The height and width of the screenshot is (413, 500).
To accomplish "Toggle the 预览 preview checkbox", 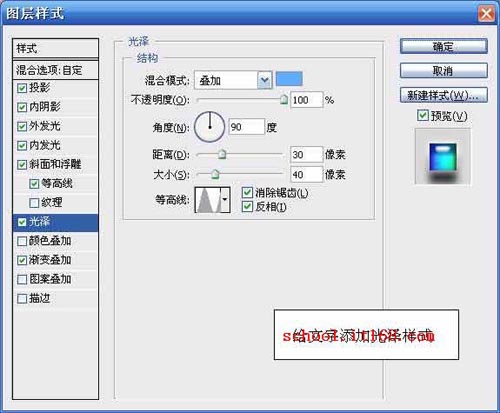I will 423,116.
